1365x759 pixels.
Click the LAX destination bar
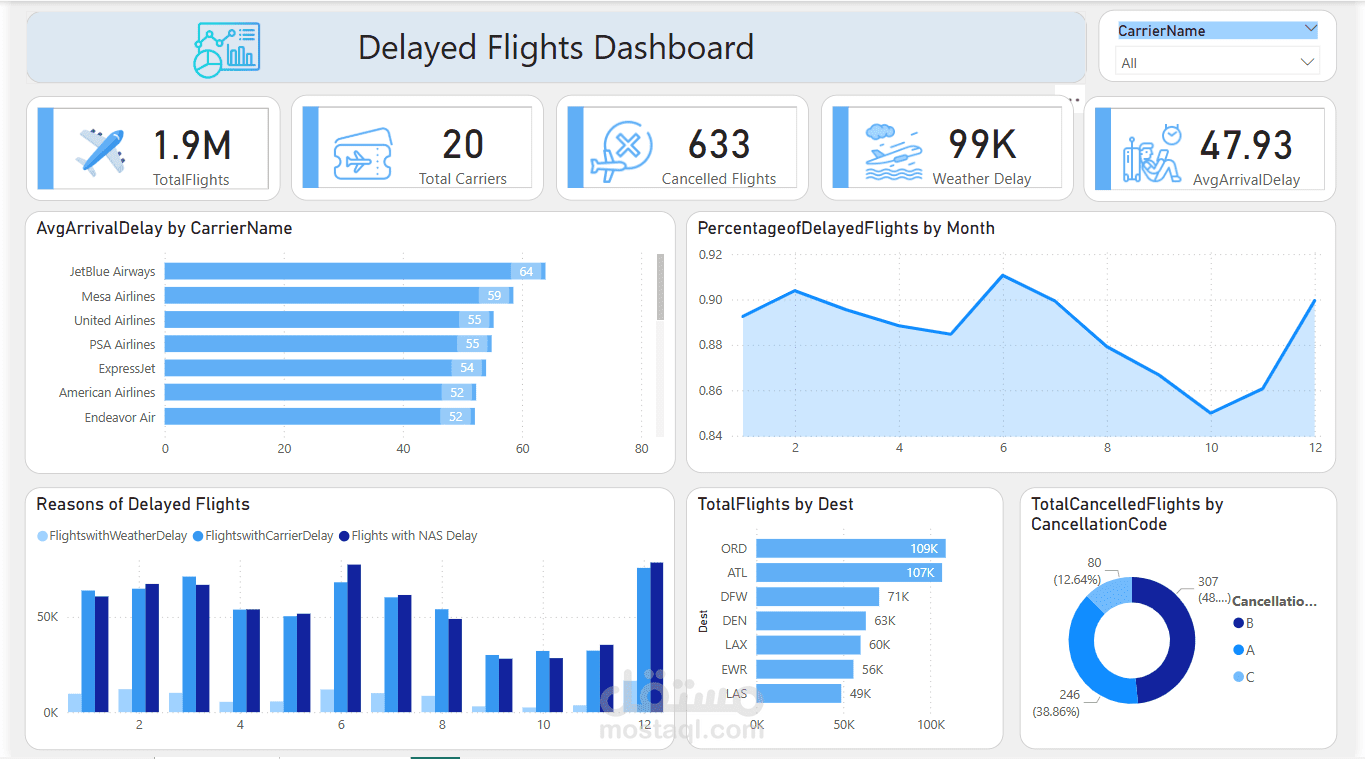(x=808, y=644)
